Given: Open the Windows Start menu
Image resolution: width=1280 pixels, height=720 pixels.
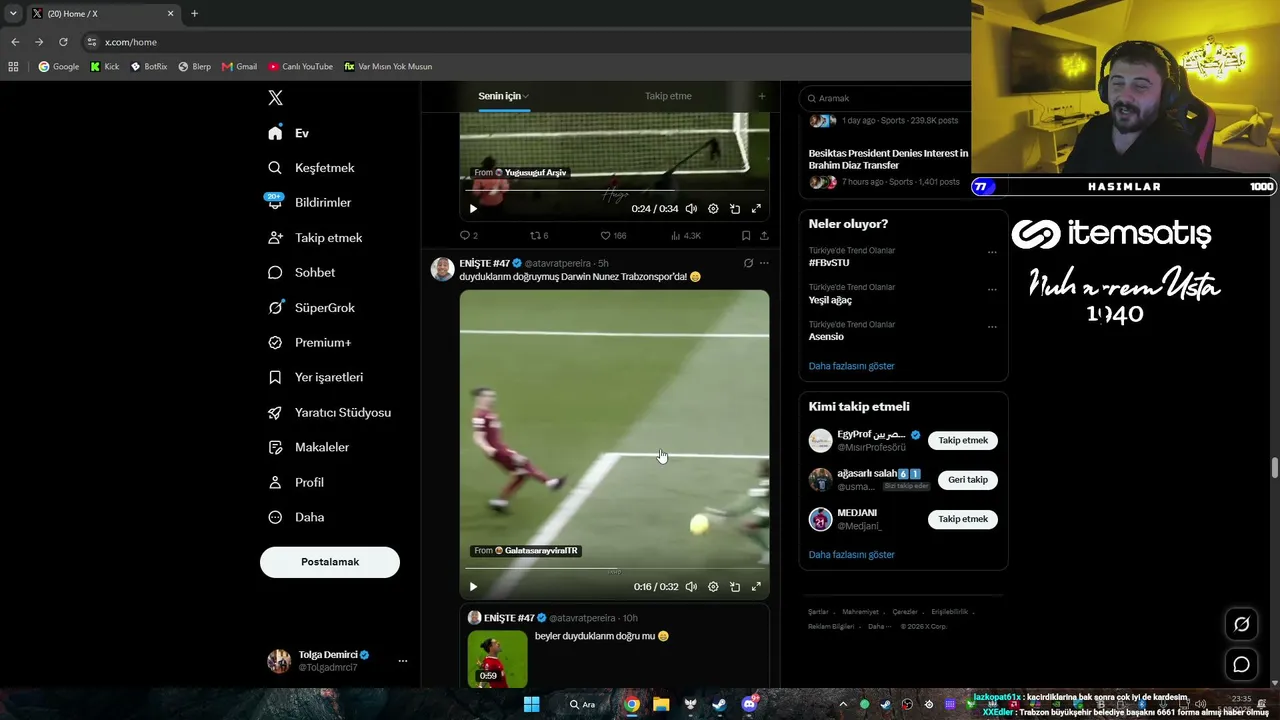Looking at the screenshot, I should 532,704.
